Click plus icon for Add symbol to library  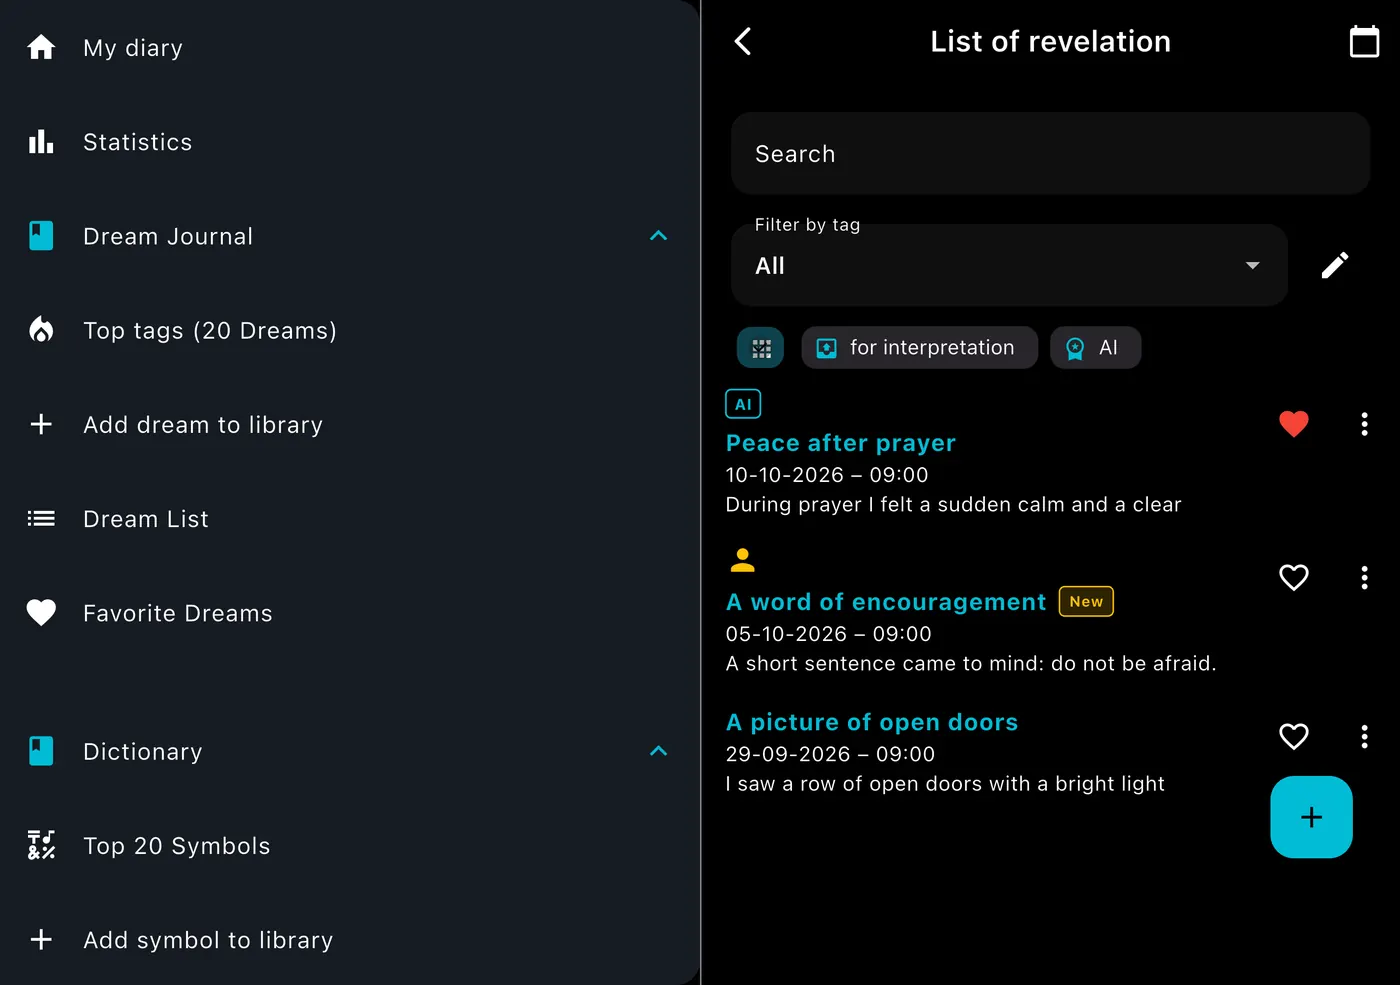tap(41, 939)
